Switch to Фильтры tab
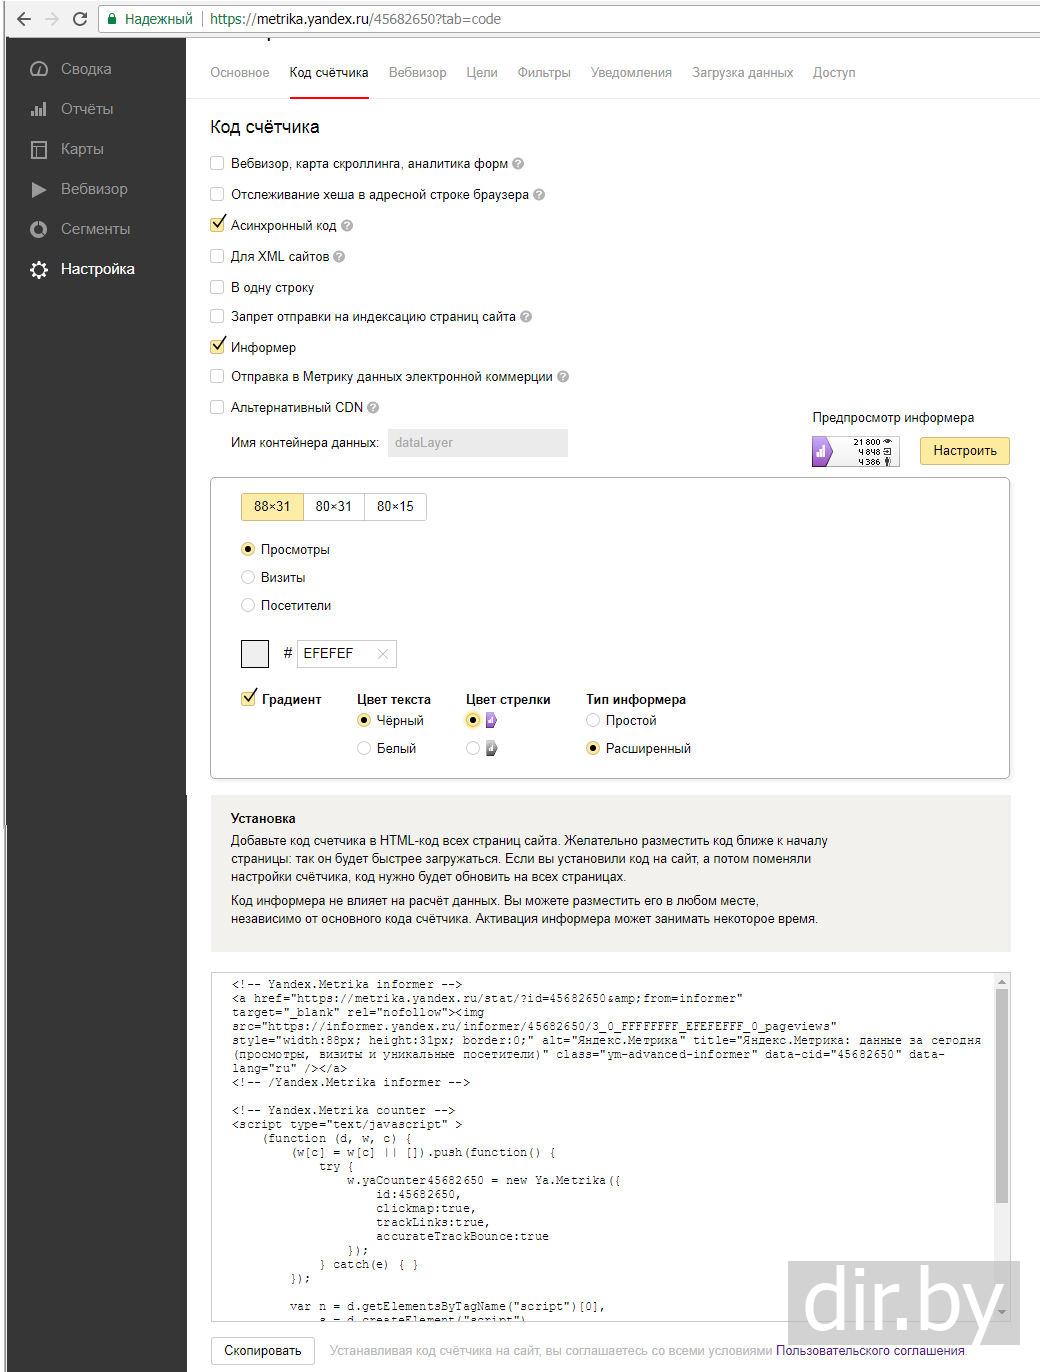Viewport: 1040px width, 1372px height. [544, 73]
